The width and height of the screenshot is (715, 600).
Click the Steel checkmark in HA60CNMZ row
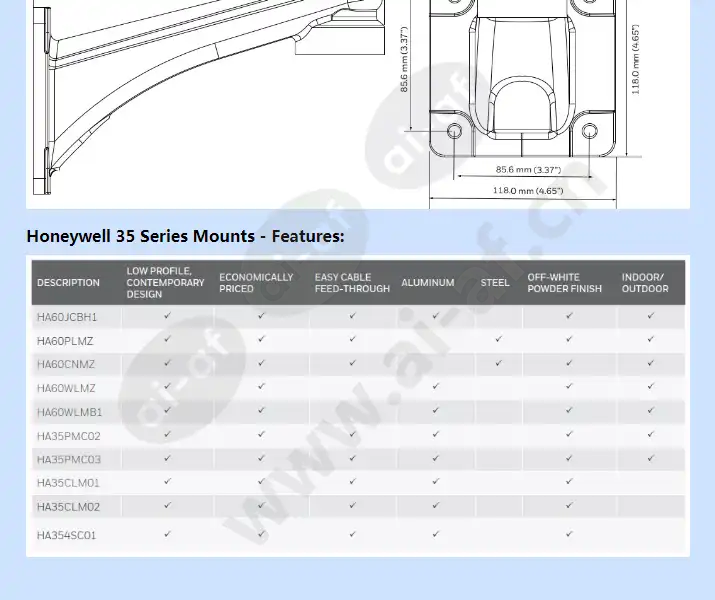click(498, 363)
